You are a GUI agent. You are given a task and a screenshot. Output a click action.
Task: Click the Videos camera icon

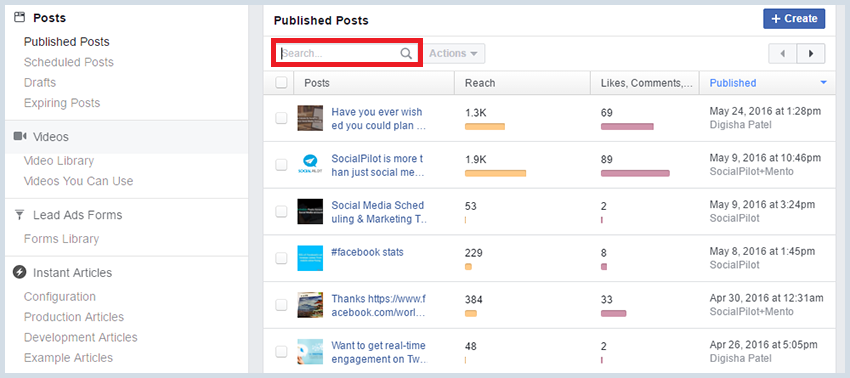[x=20, y=136]
